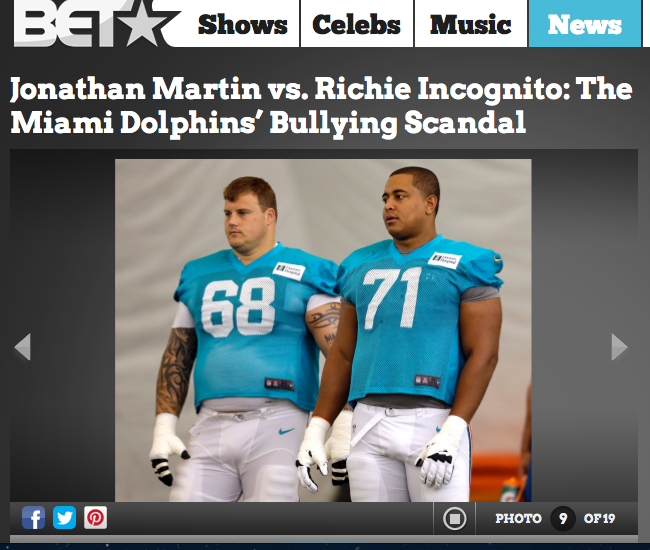
Task: Share photo on Twitter
Action: coord(64,518)
